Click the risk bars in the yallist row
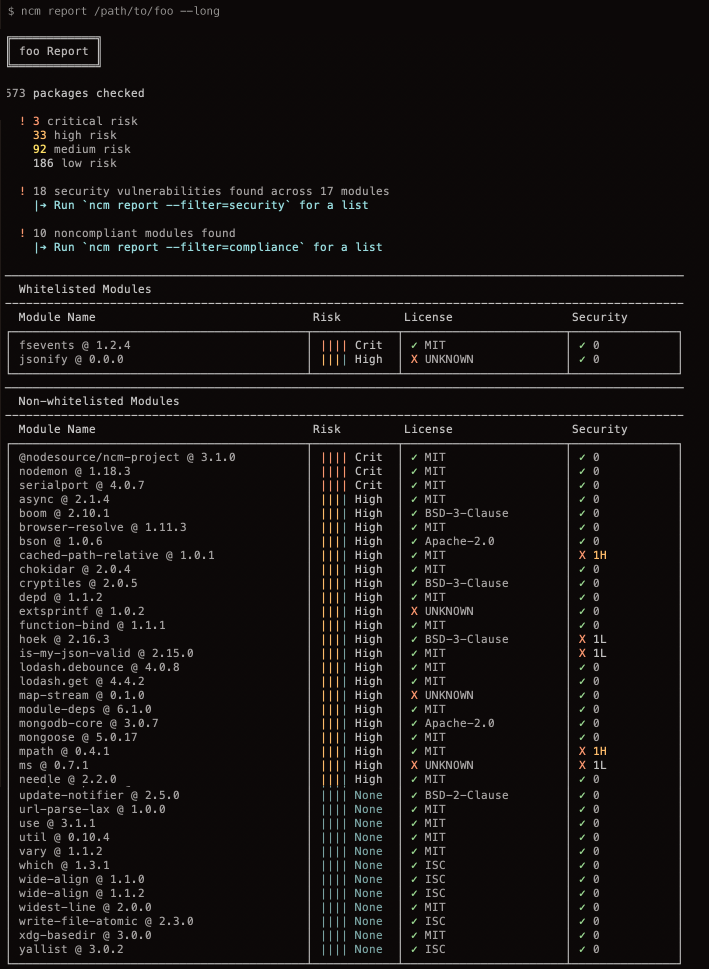The height and width of the screenshot is (969, 709). pos(334,949)
